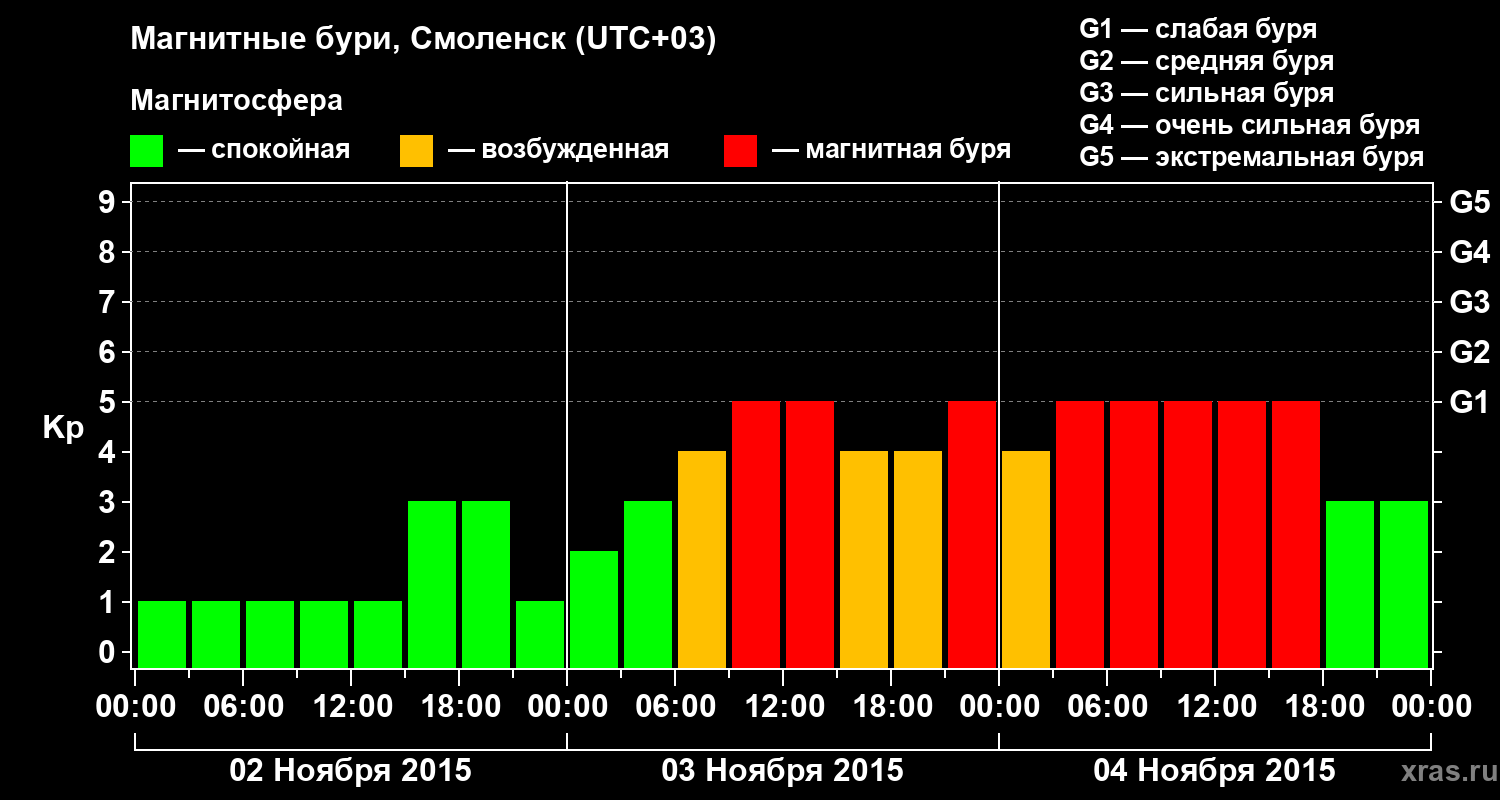Click the yellow 'возбужденная' legend swatch
This screenshot has height=800, width=1500.
416,151
